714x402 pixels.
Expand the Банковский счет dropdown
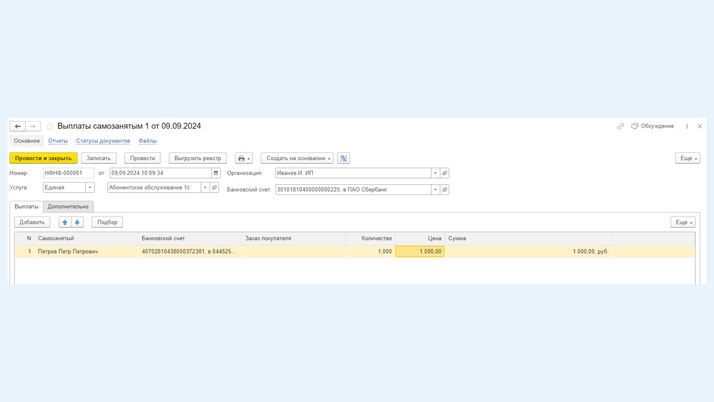pyautogui.click(x=435, y=189)
